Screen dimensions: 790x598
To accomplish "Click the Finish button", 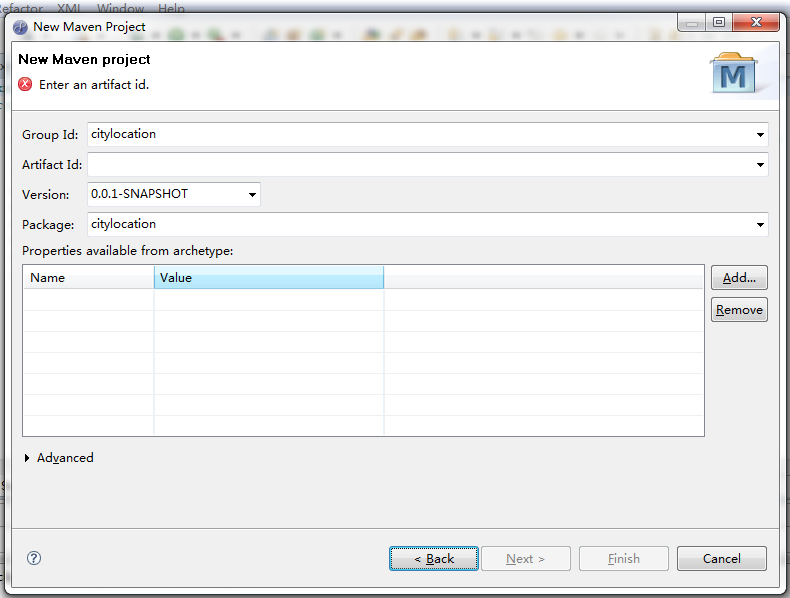I will pyautogui.click(x=624, y=558).
